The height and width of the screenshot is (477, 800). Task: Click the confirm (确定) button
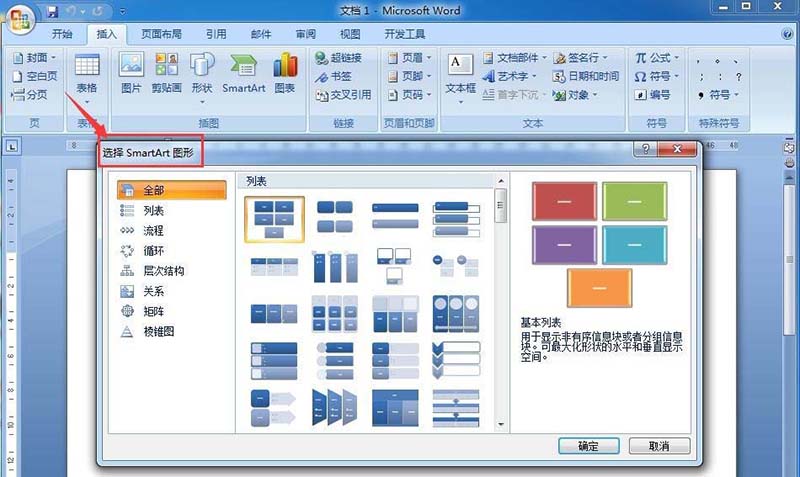coord(588,446)
